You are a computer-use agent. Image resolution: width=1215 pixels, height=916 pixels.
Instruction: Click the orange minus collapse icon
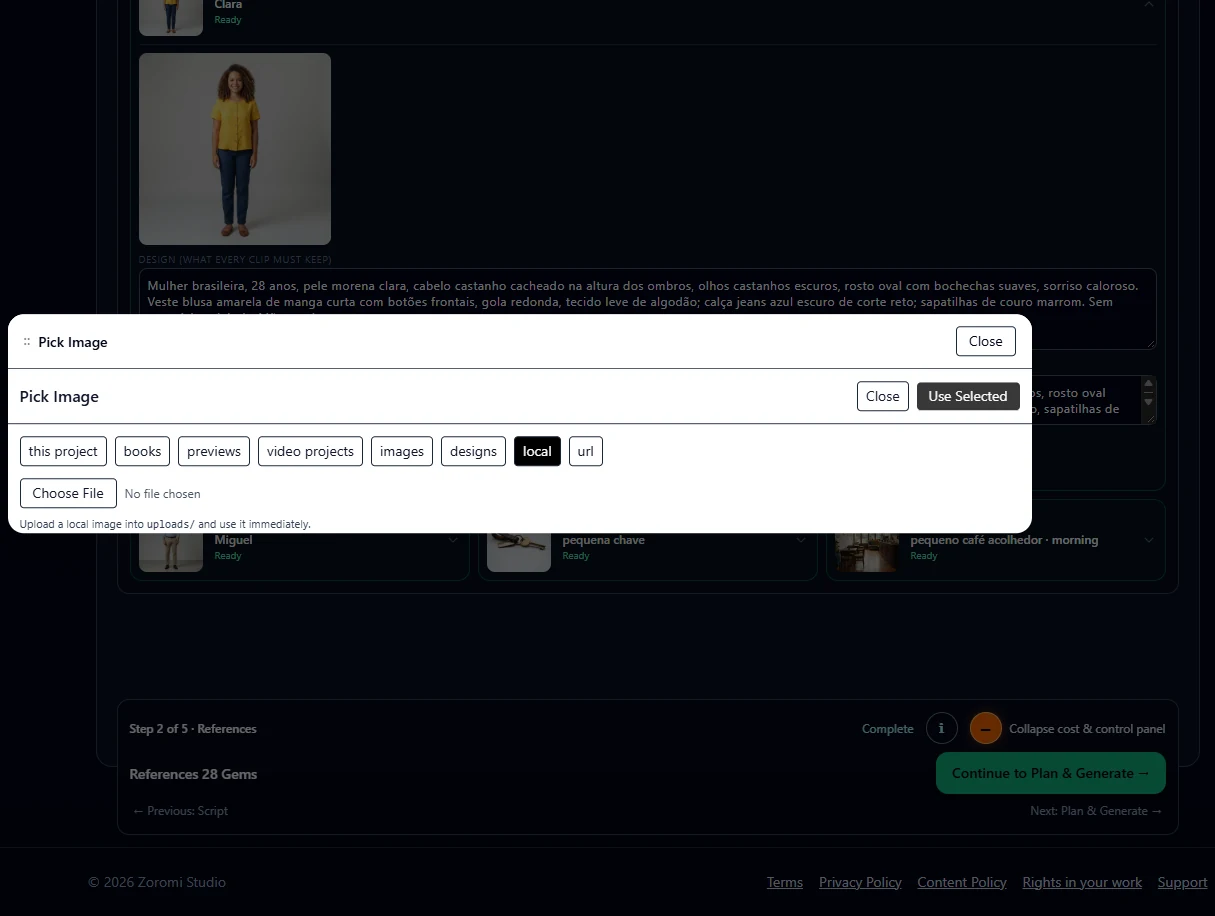(x=985, y=728)
